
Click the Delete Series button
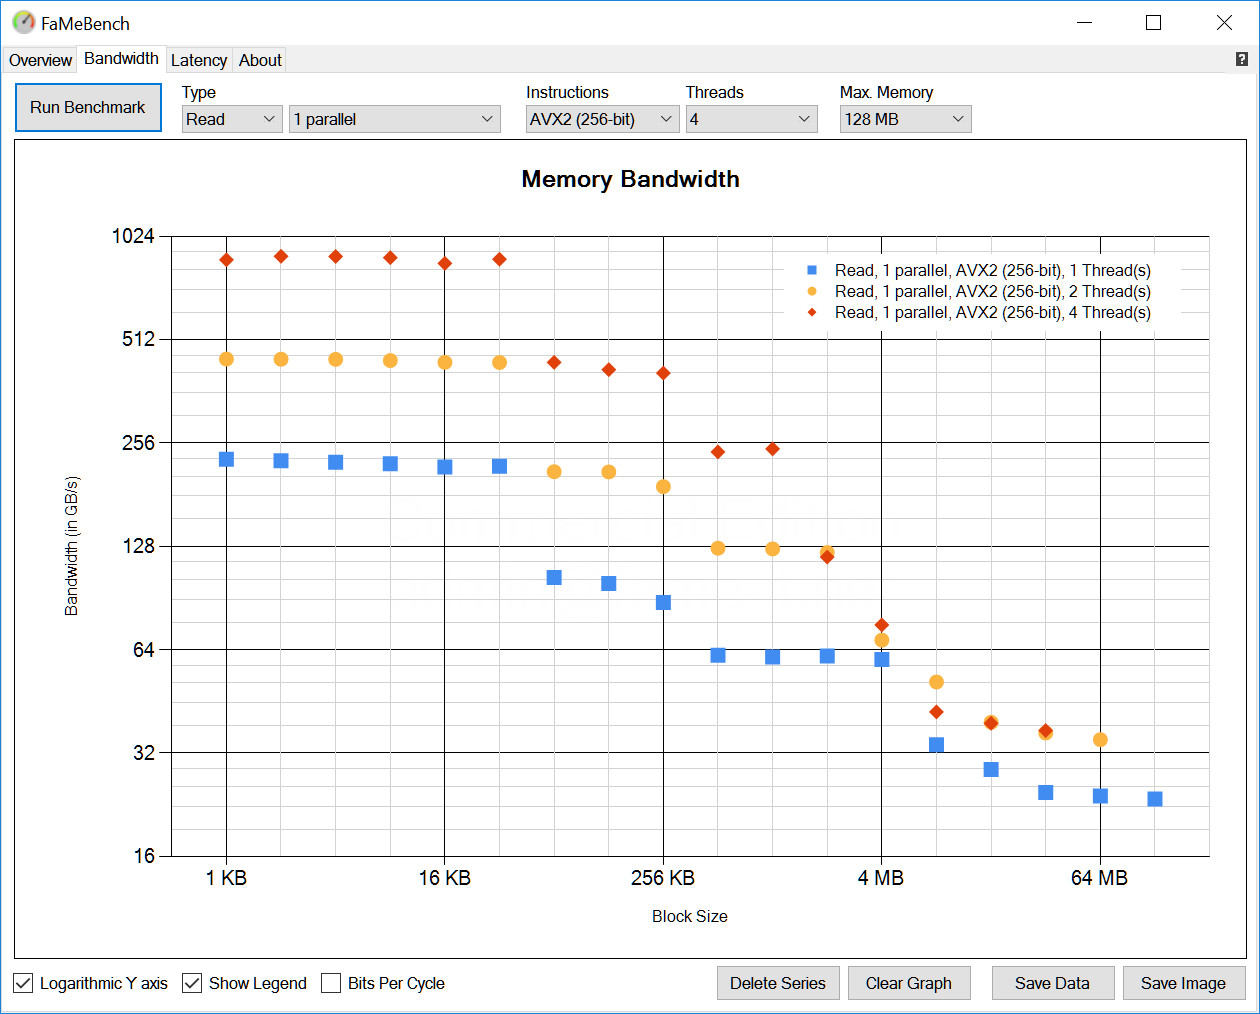778,983
